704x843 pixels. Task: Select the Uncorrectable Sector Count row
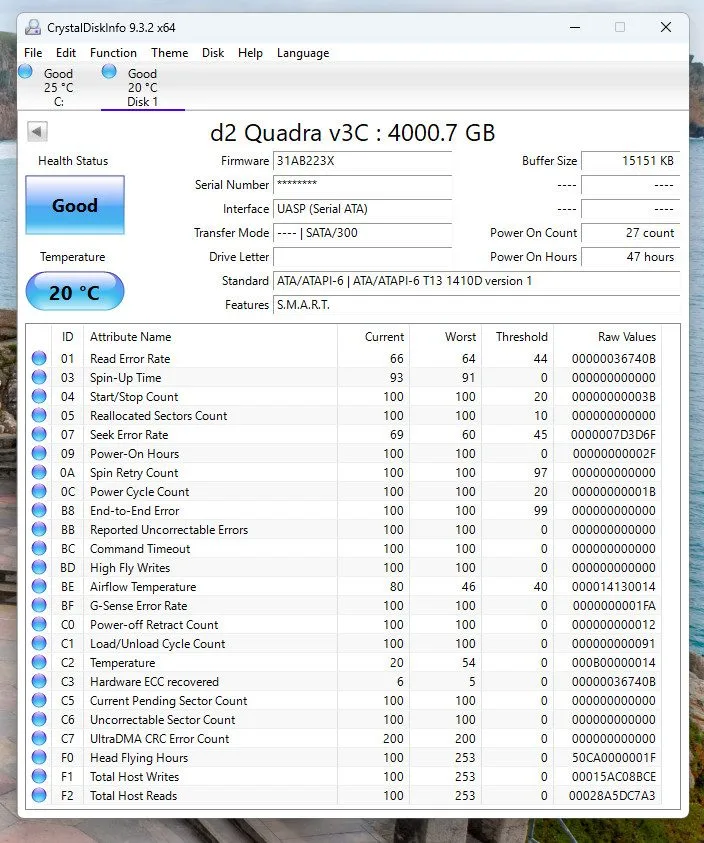point(344,719)
